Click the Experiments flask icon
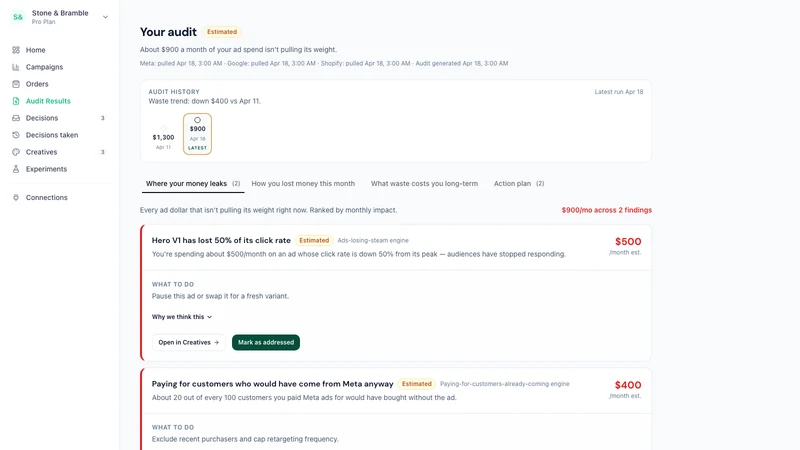The image size is (800, 450). [16, 169]
